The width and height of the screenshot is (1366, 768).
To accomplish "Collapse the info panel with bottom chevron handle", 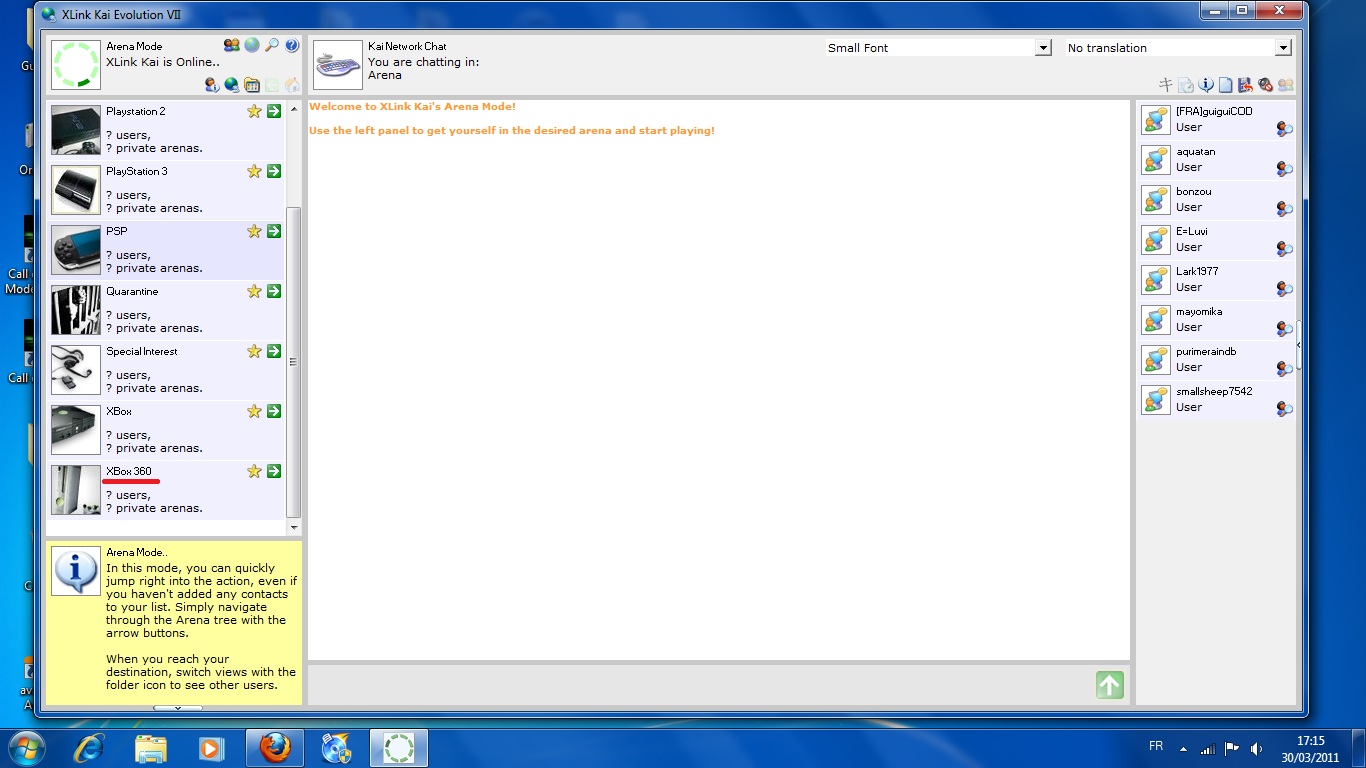I will tap(177, 708).
